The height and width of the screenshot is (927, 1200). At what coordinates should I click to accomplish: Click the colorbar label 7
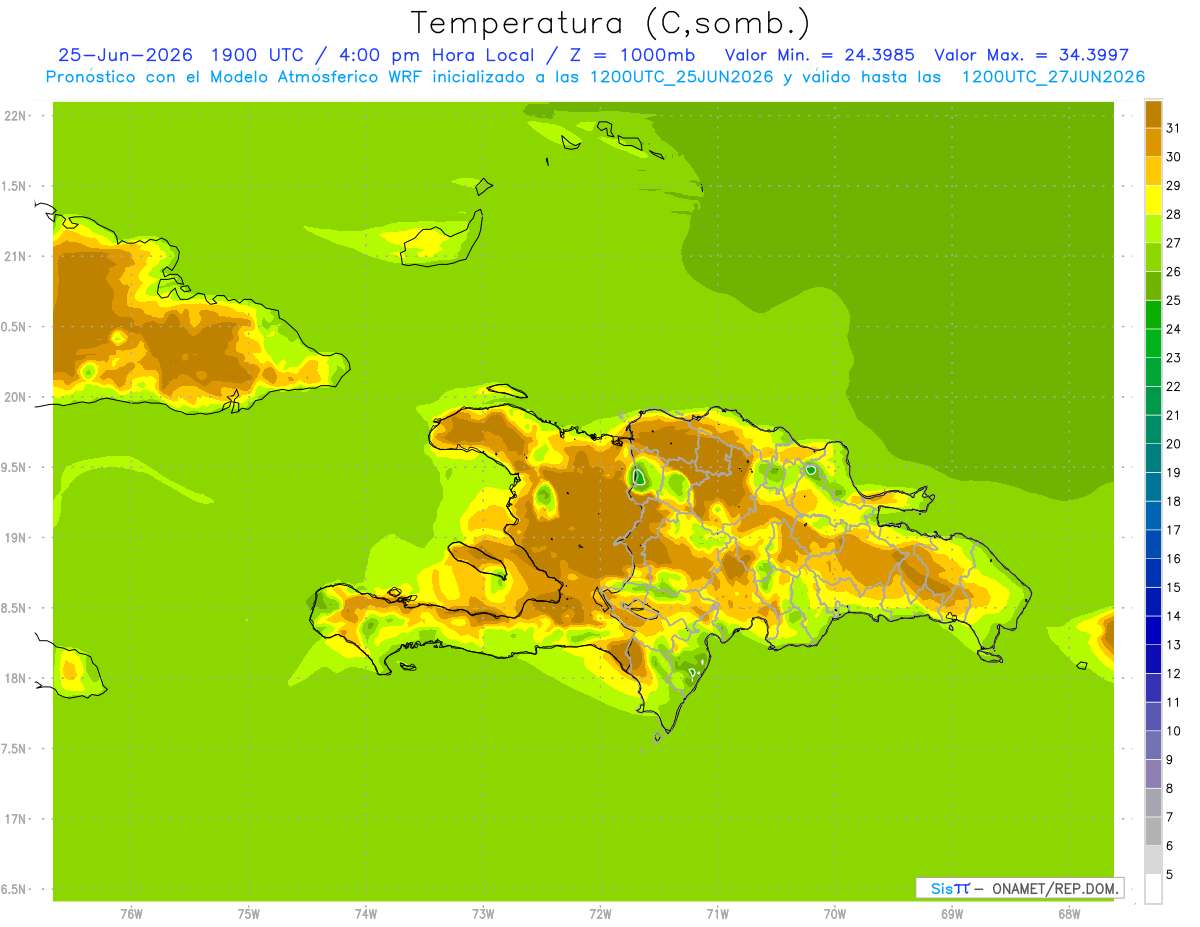click(x=1170, y=817)
